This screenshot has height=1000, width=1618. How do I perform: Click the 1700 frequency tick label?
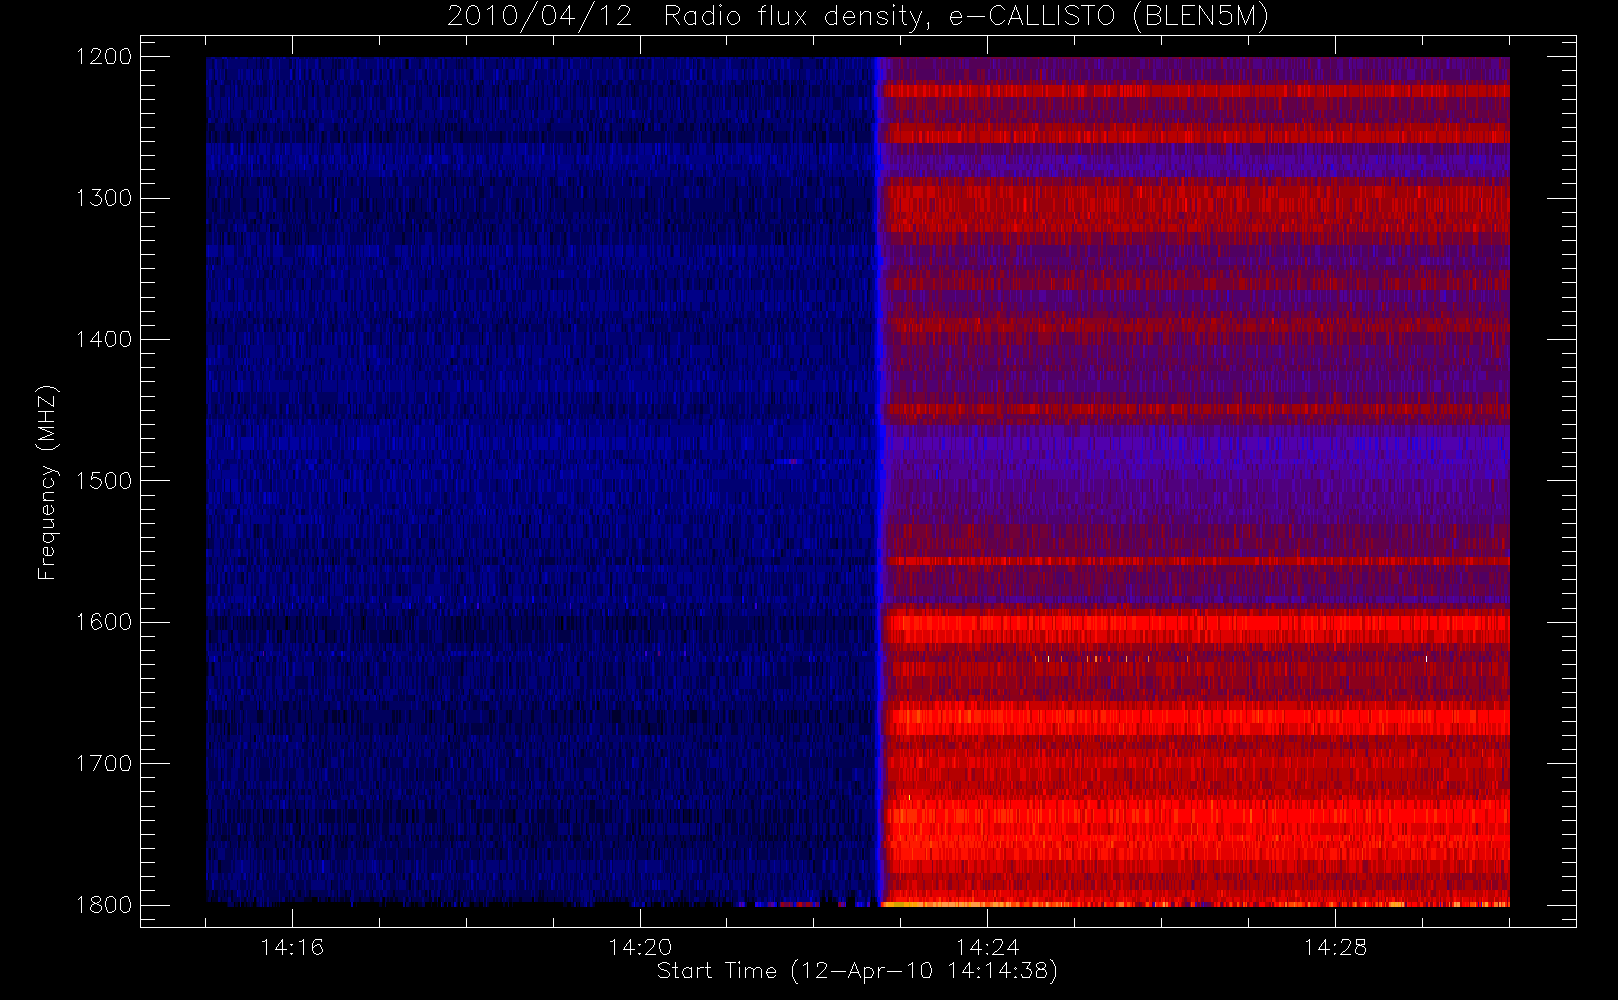(104, 763)
